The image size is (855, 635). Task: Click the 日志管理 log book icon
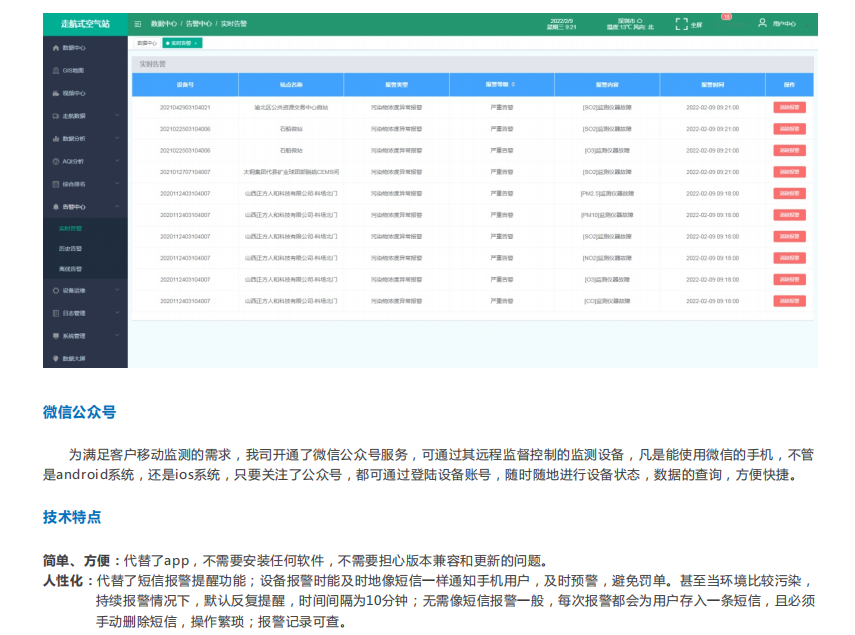(56, 313)
